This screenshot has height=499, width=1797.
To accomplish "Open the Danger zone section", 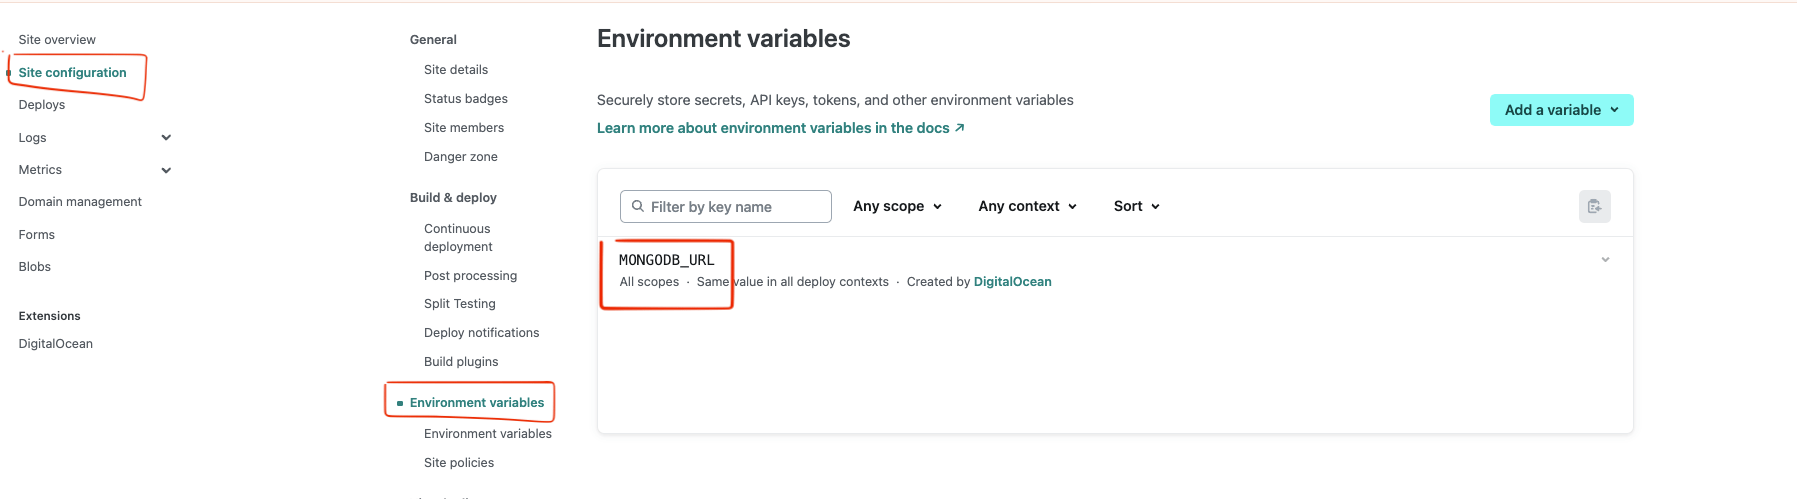I will pos(461,157).
